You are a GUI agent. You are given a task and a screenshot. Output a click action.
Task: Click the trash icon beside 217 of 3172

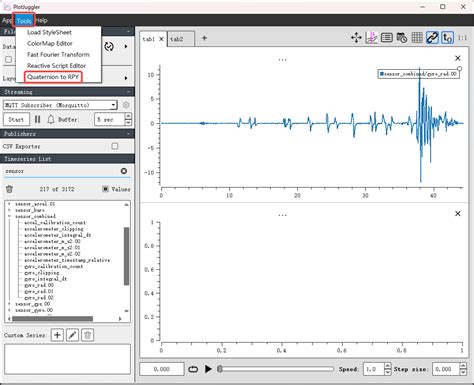click(9, 189)
